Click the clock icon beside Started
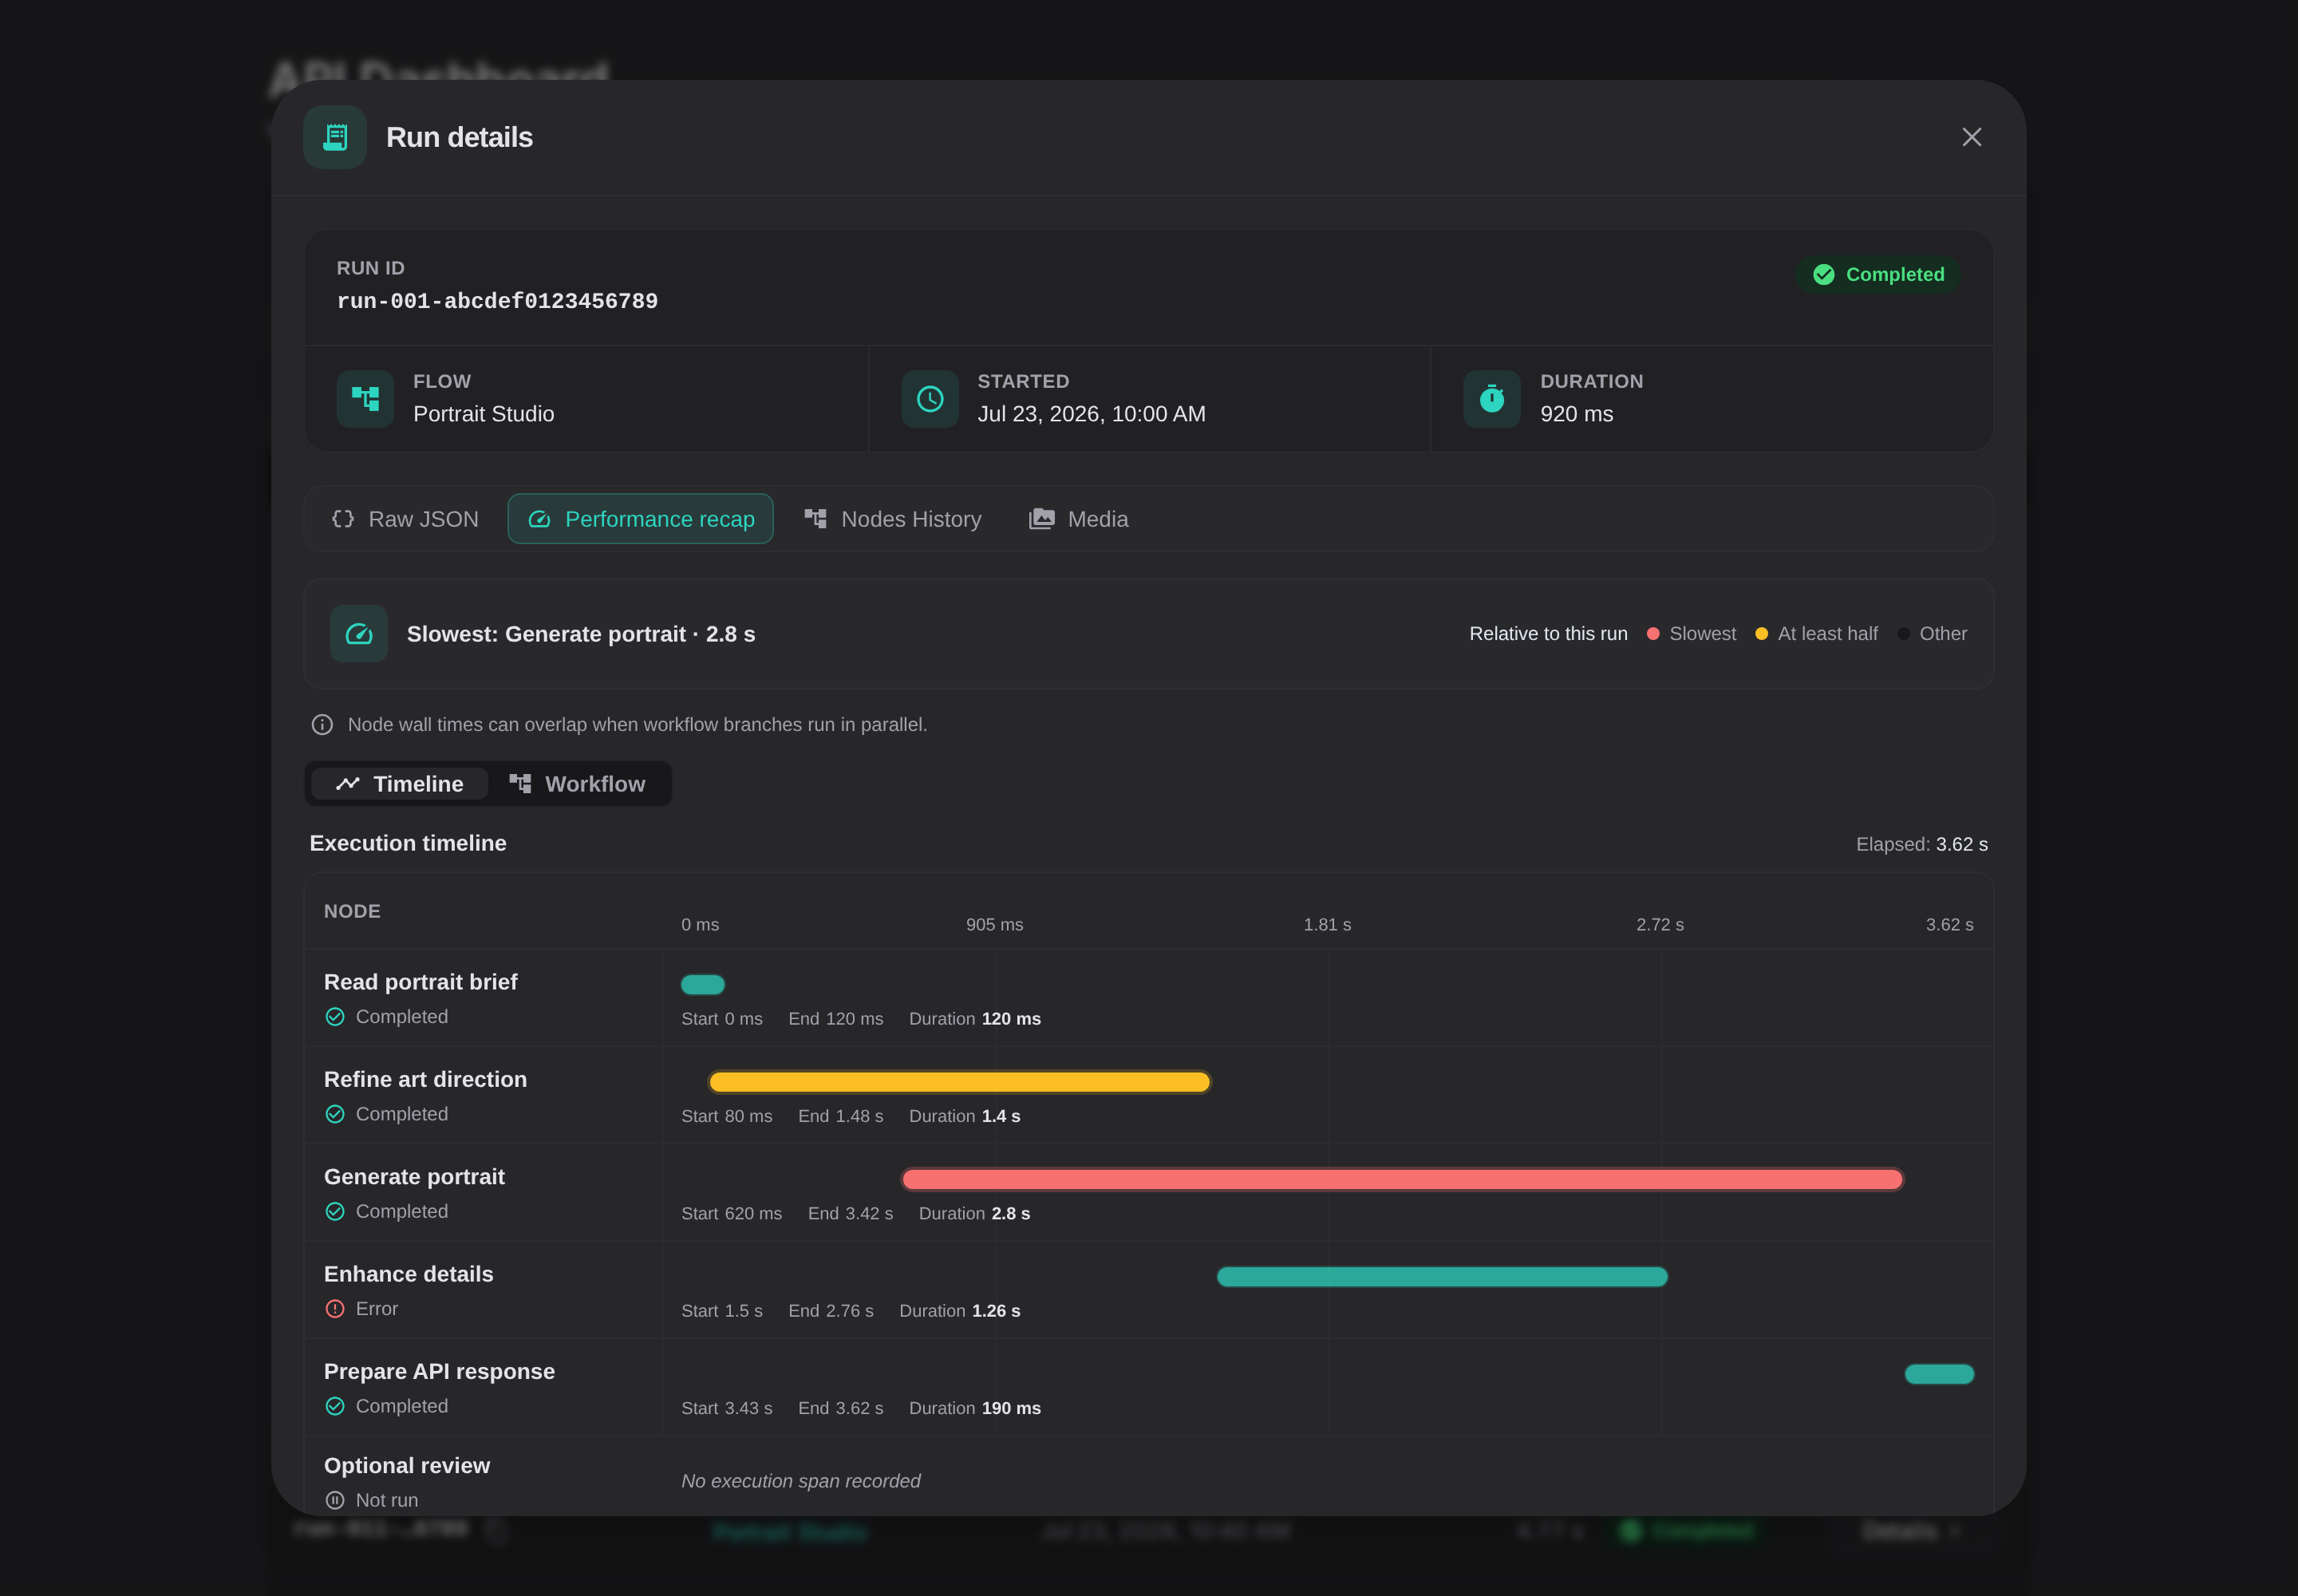 coord(930,399)
